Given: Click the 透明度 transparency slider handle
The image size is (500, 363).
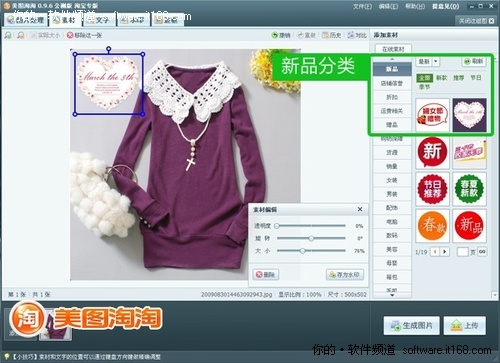Looking at the screenshot, I should (277, 226).
